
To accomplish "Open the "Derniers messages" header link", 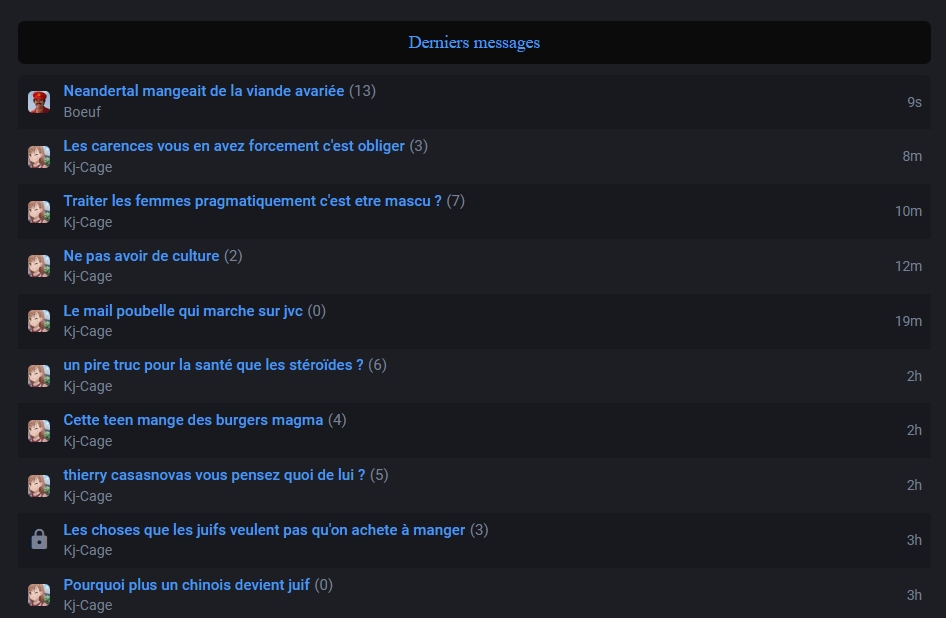I will tap(474, 43).
